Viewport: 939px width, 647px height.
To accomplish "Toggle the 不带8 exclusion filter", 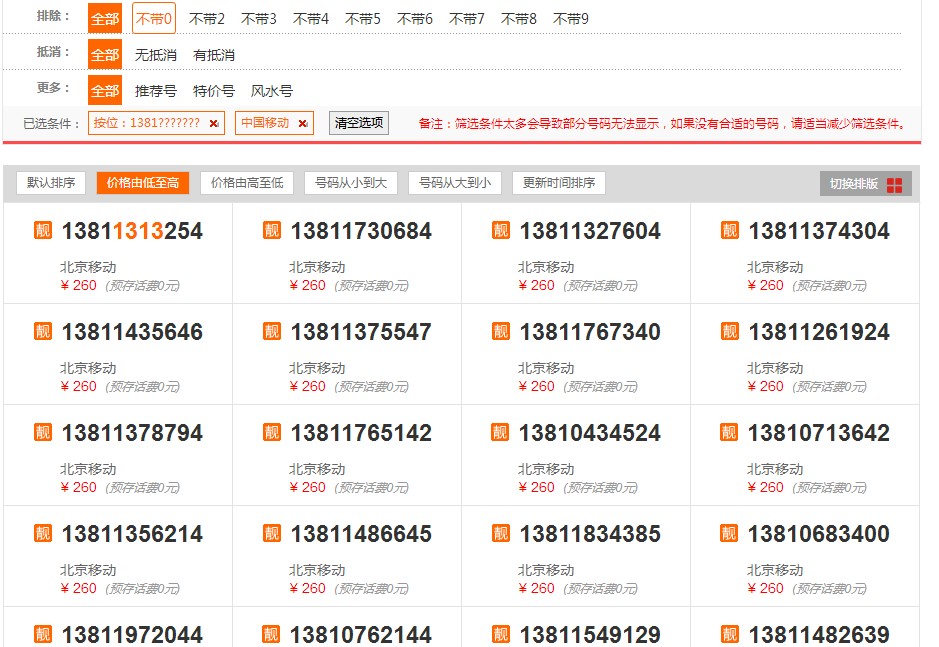I will [519, 19].
